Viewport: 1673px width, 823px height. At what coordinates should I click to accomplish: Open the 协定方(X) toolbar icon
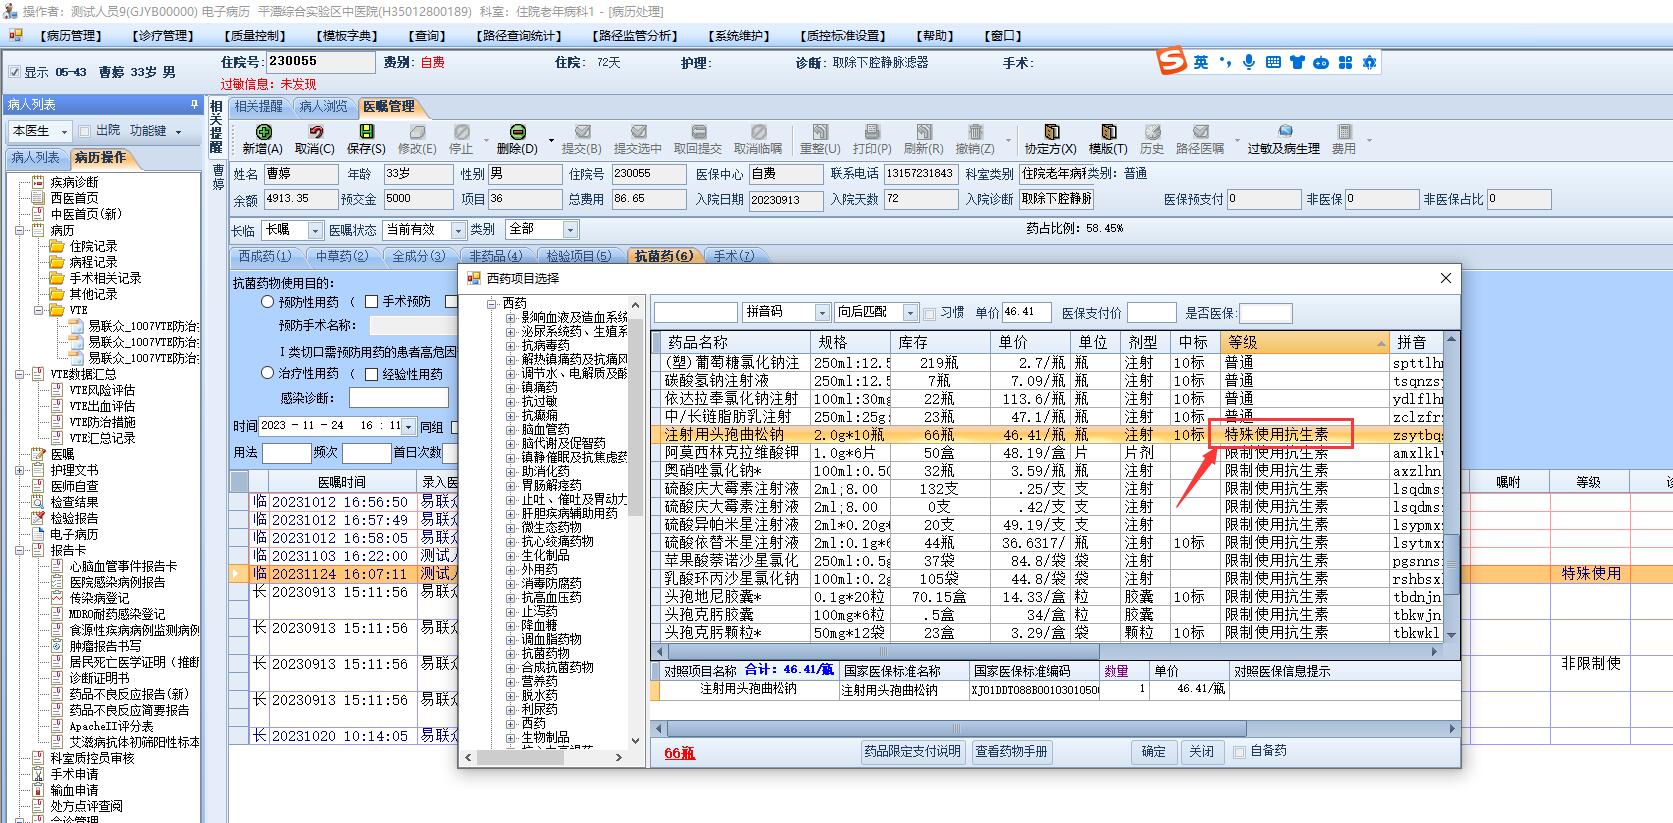click(x=1051, y=132)
